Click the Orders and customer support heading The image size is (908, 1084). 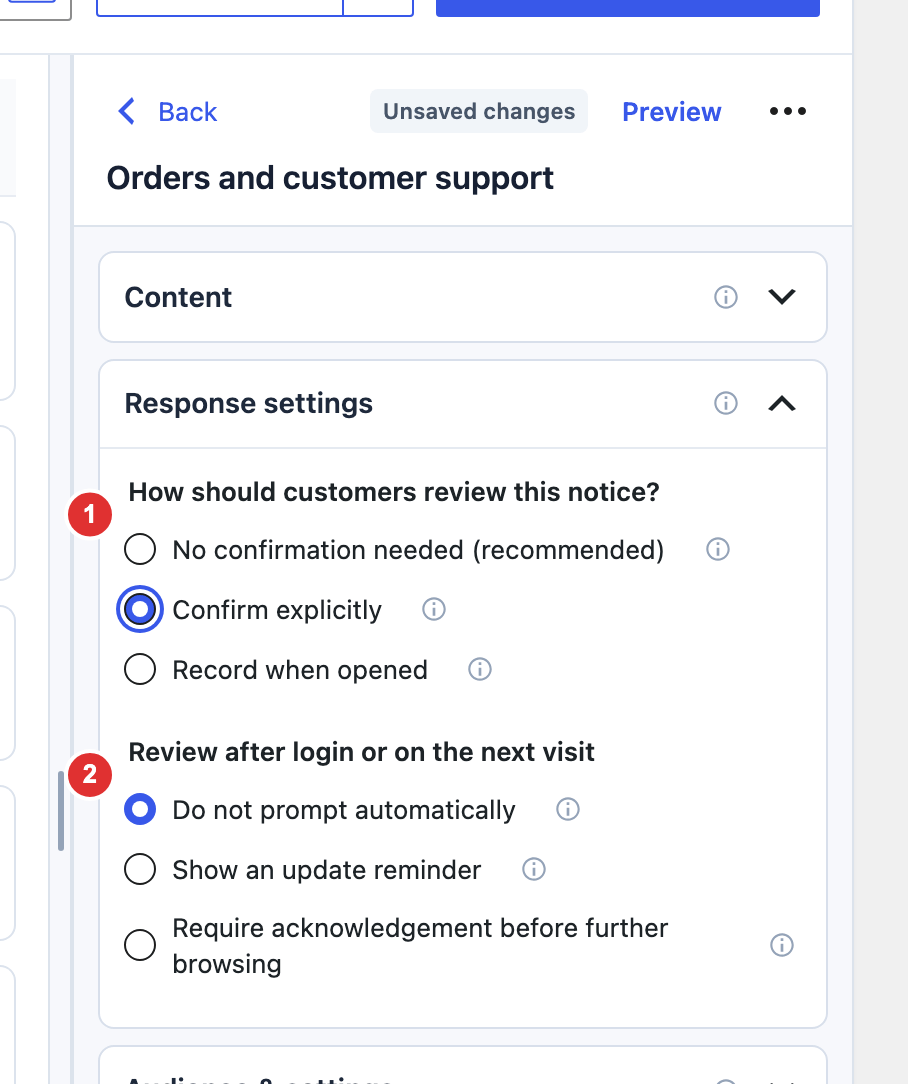330,178
